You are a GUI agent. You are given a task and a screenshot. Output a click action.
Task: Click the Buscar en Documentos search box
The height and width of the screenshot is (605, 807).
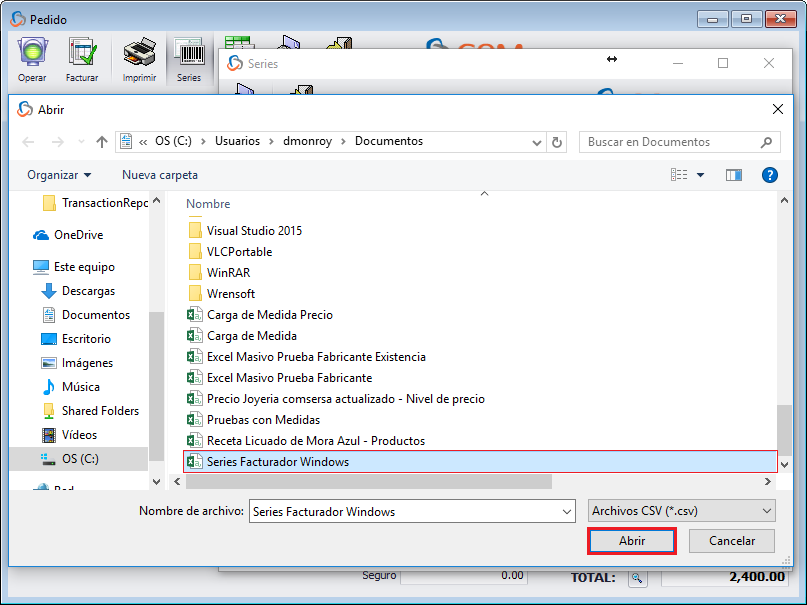tap(670, 142)
